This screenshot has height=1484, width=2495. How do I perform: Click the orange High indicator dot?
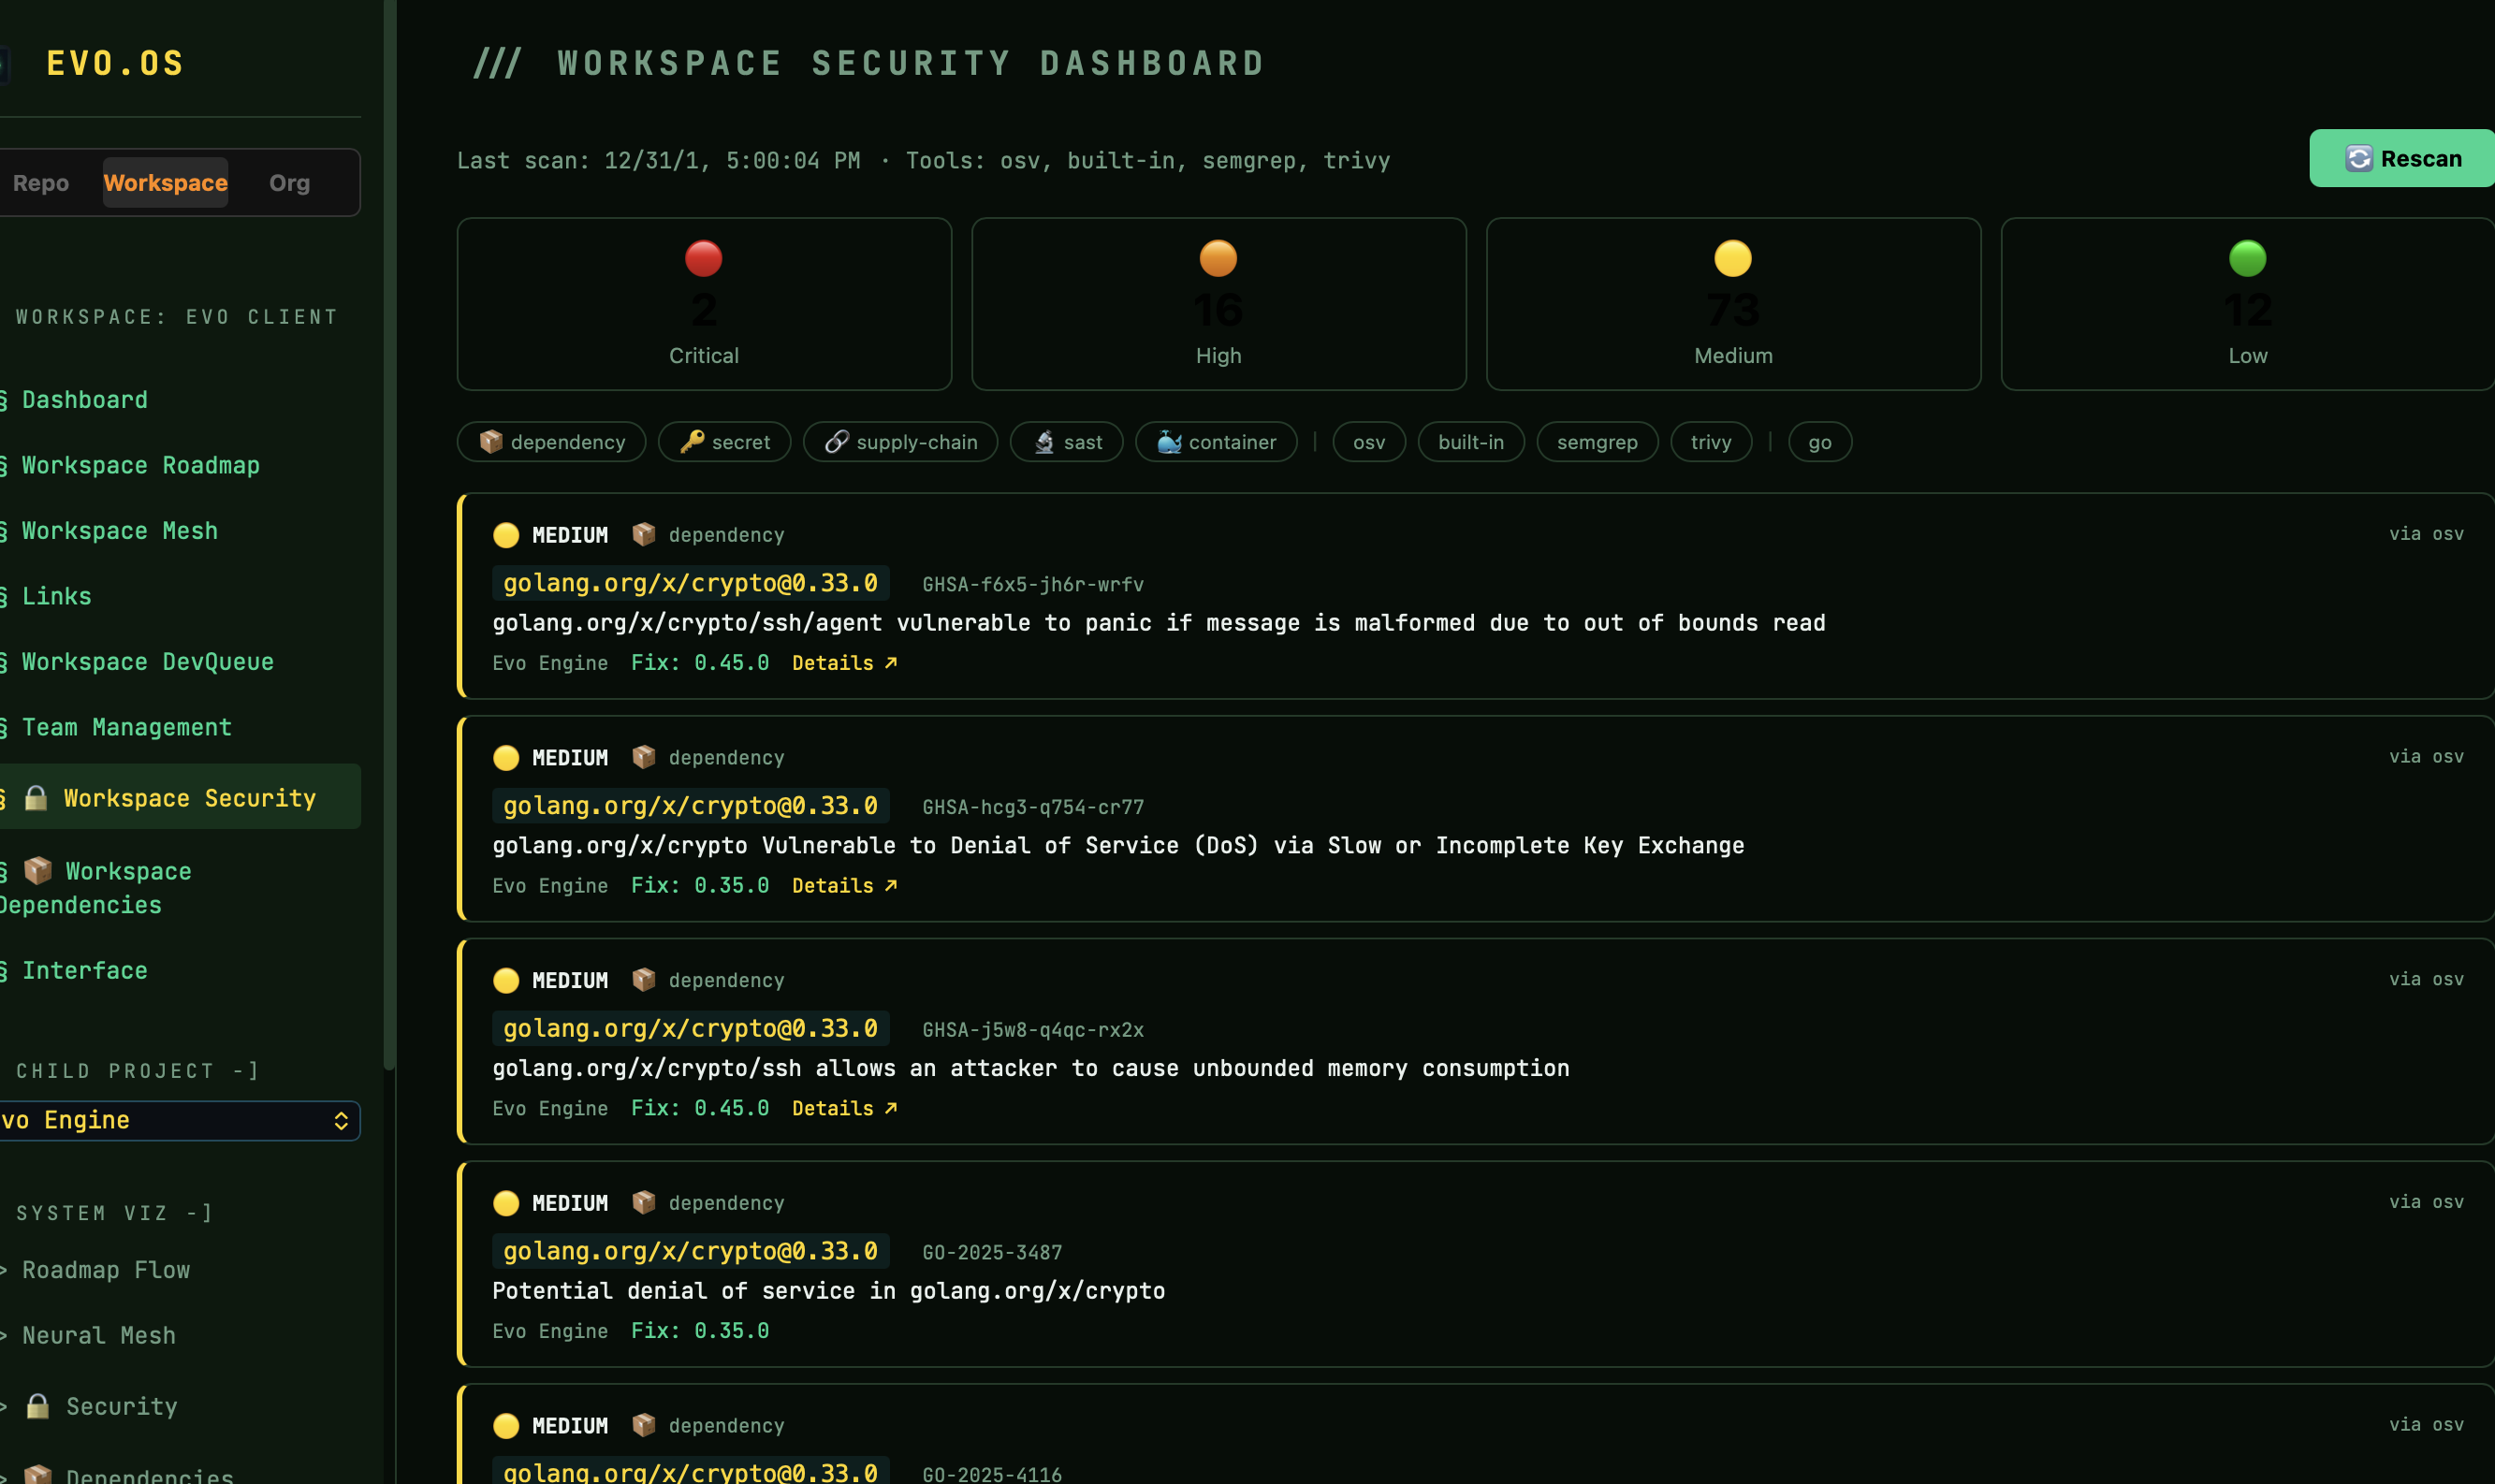1218,258
